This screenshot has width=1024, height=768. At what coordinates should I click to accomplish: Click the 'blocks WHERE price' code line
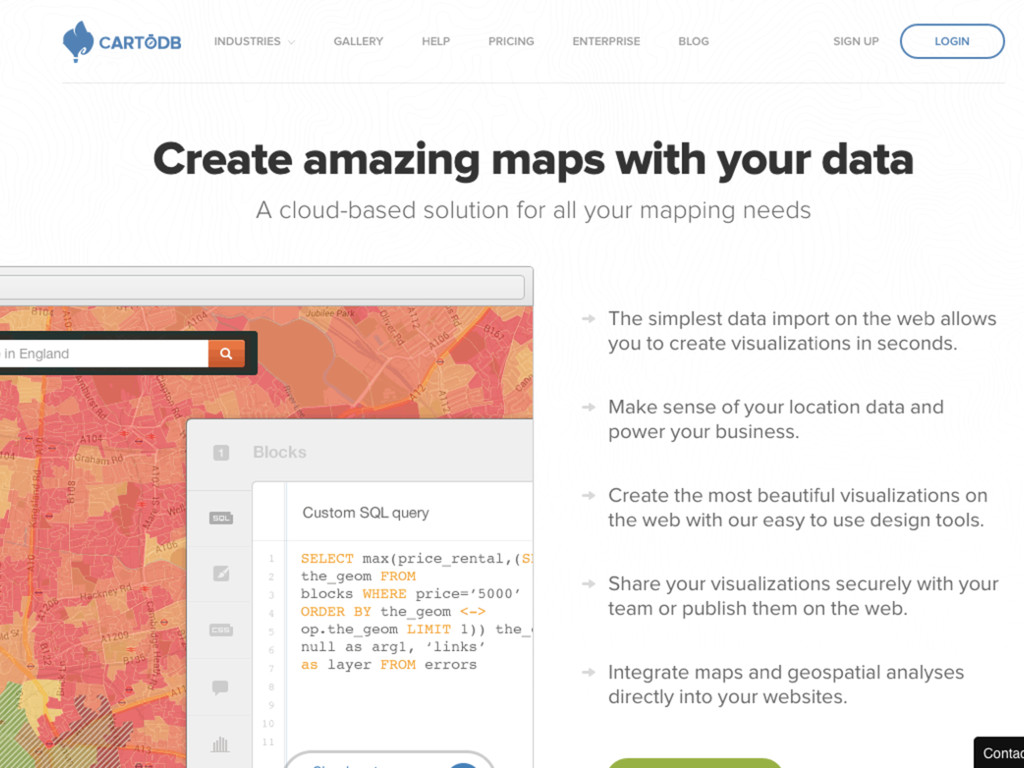click(x=411, y=594)
